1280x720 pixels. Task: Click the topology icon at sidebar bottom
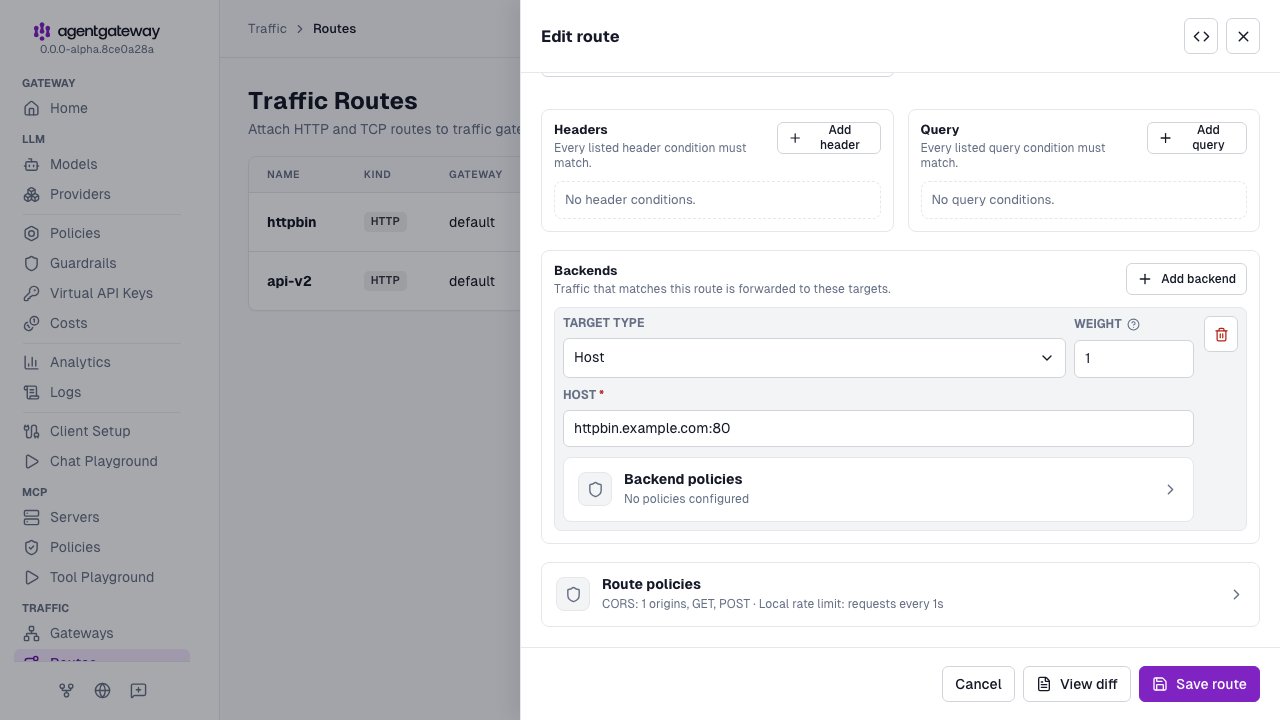[x=66, y=690]
